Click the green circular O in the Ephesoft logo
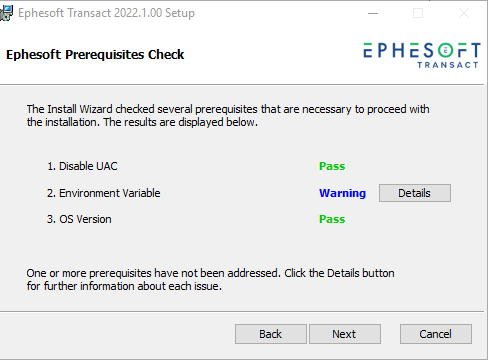This screenshot has height=363, width=489. pyautogui.click(x=445, y=51)
